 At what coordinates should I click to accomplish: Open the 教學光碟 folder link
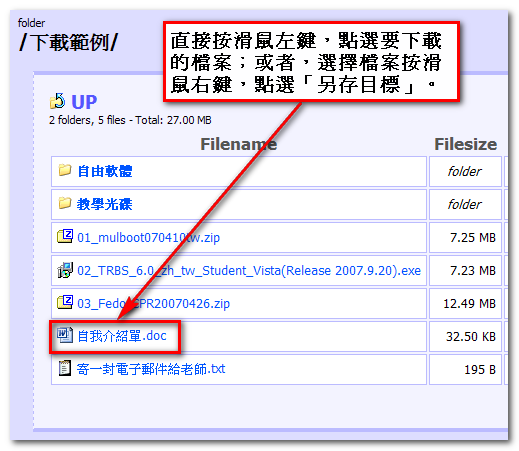click(x=105, y=204)
